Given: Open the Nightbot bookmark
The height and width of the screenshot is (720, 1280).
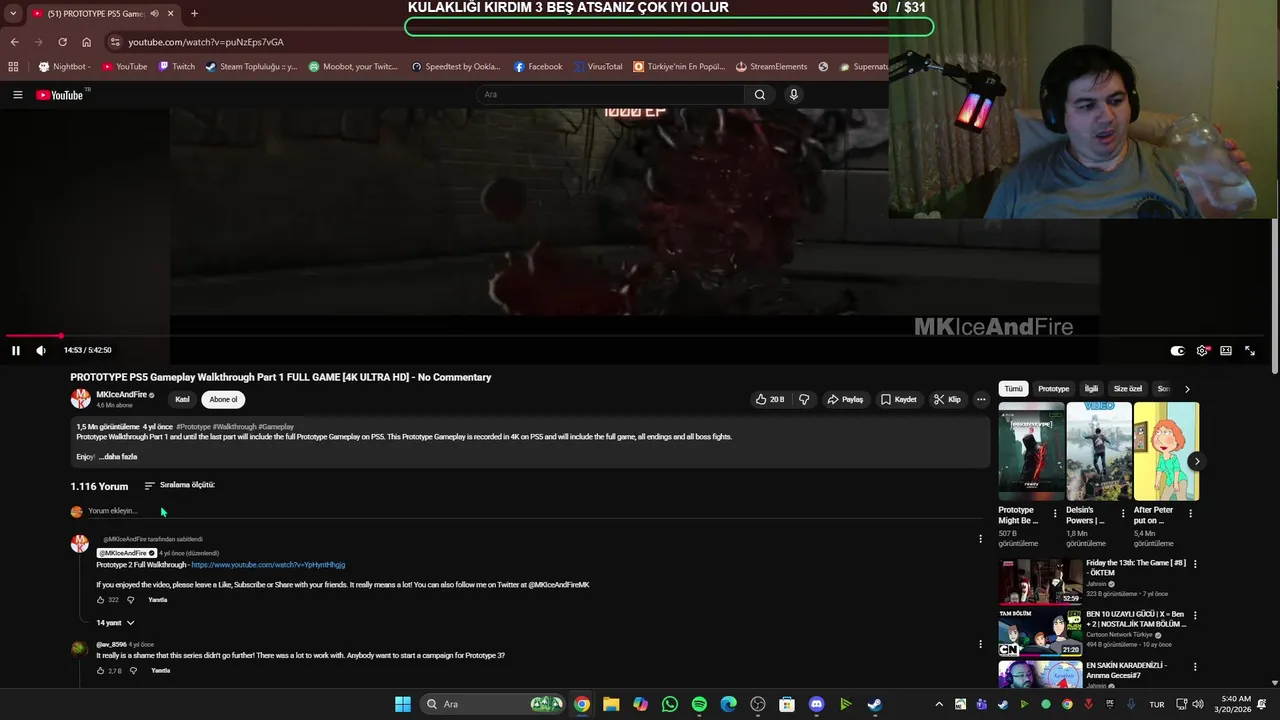Looking at the screenshot, I should (65, 67).
